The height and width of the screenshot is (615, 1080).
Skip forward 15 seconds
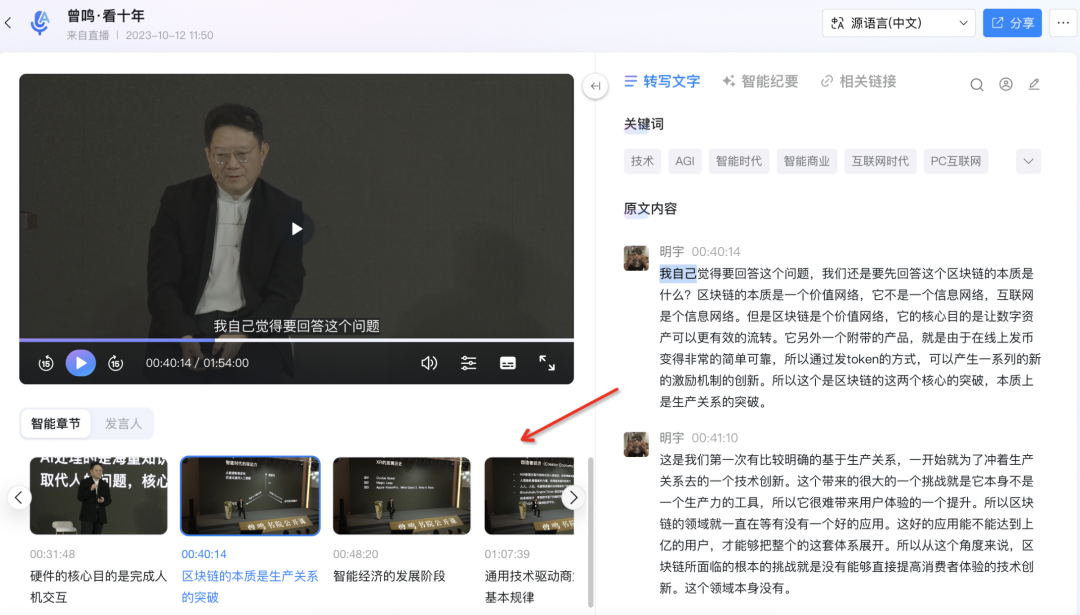coord(115,363)
